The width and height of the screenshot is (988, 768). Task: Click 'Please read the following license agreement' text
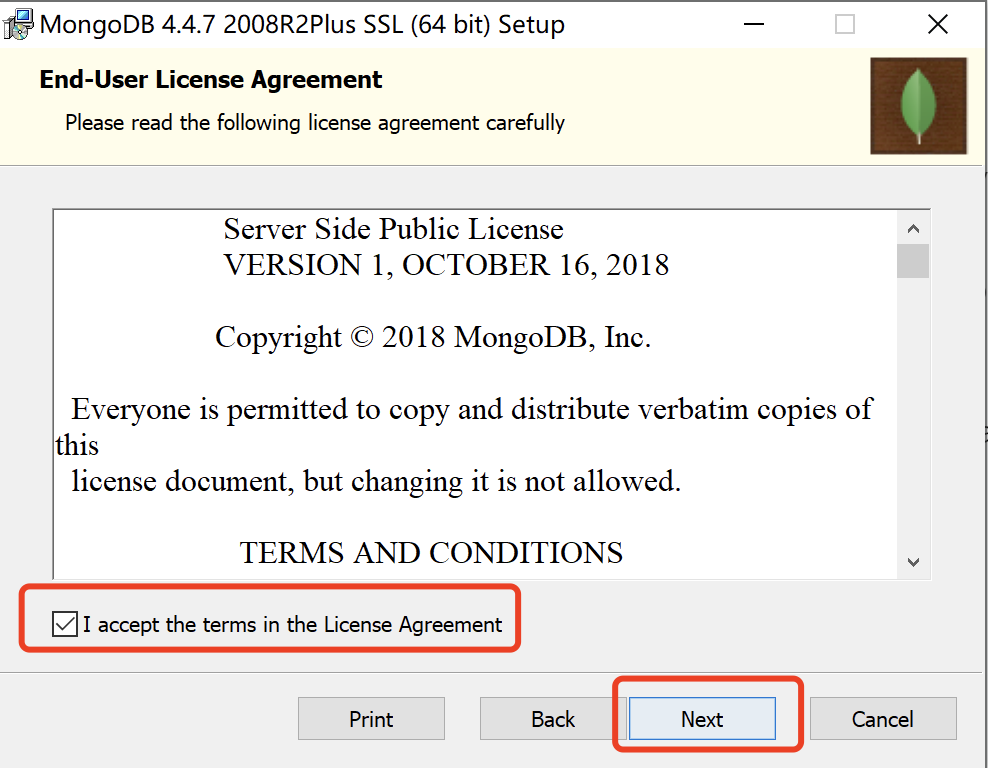point(315,122)
